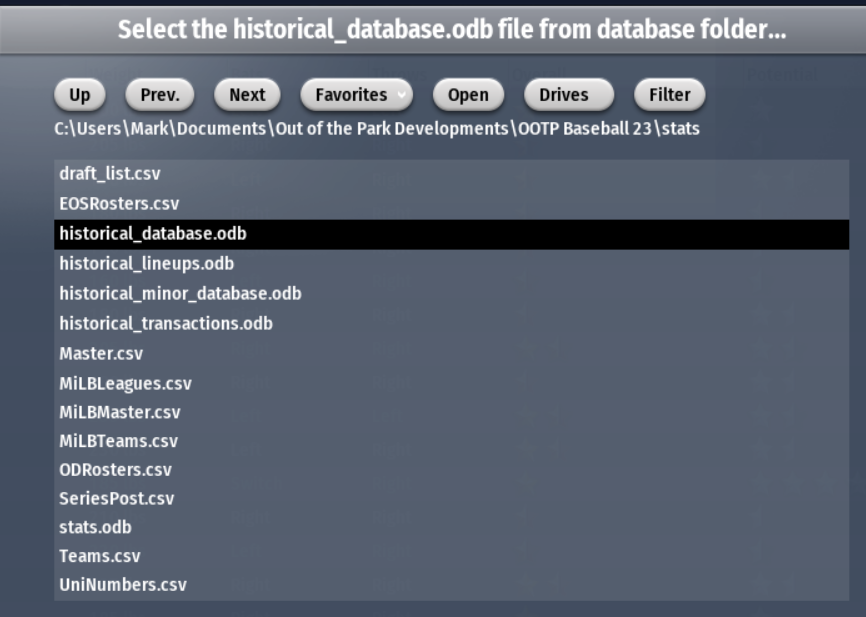Click the Open button
Viewport: 866px width, 617px height.
click(468, 95)
